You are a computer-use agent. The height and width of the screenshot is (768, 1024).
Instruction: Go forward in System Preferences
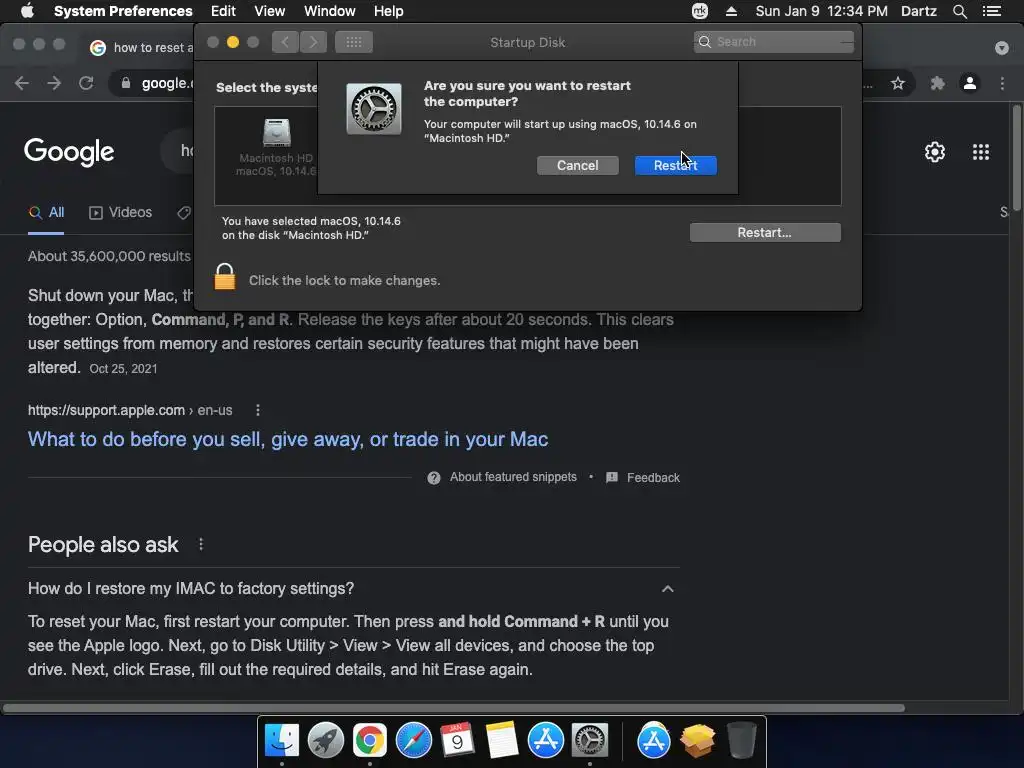click(313, 42)
